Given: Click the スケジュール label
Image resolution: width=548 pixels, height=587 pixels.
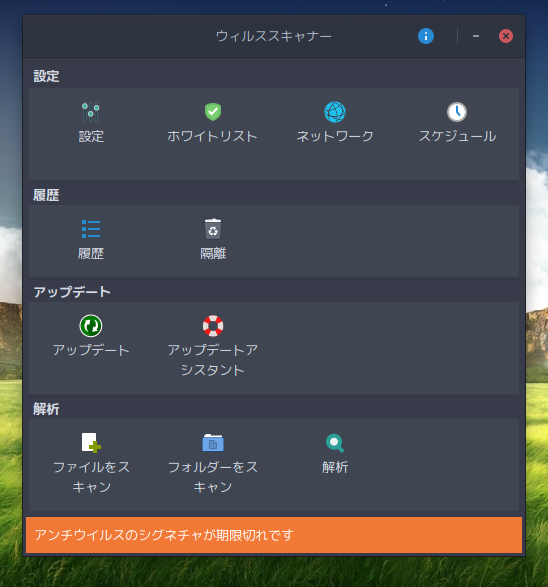Looking at the screenshot, I should pos(457,136).
